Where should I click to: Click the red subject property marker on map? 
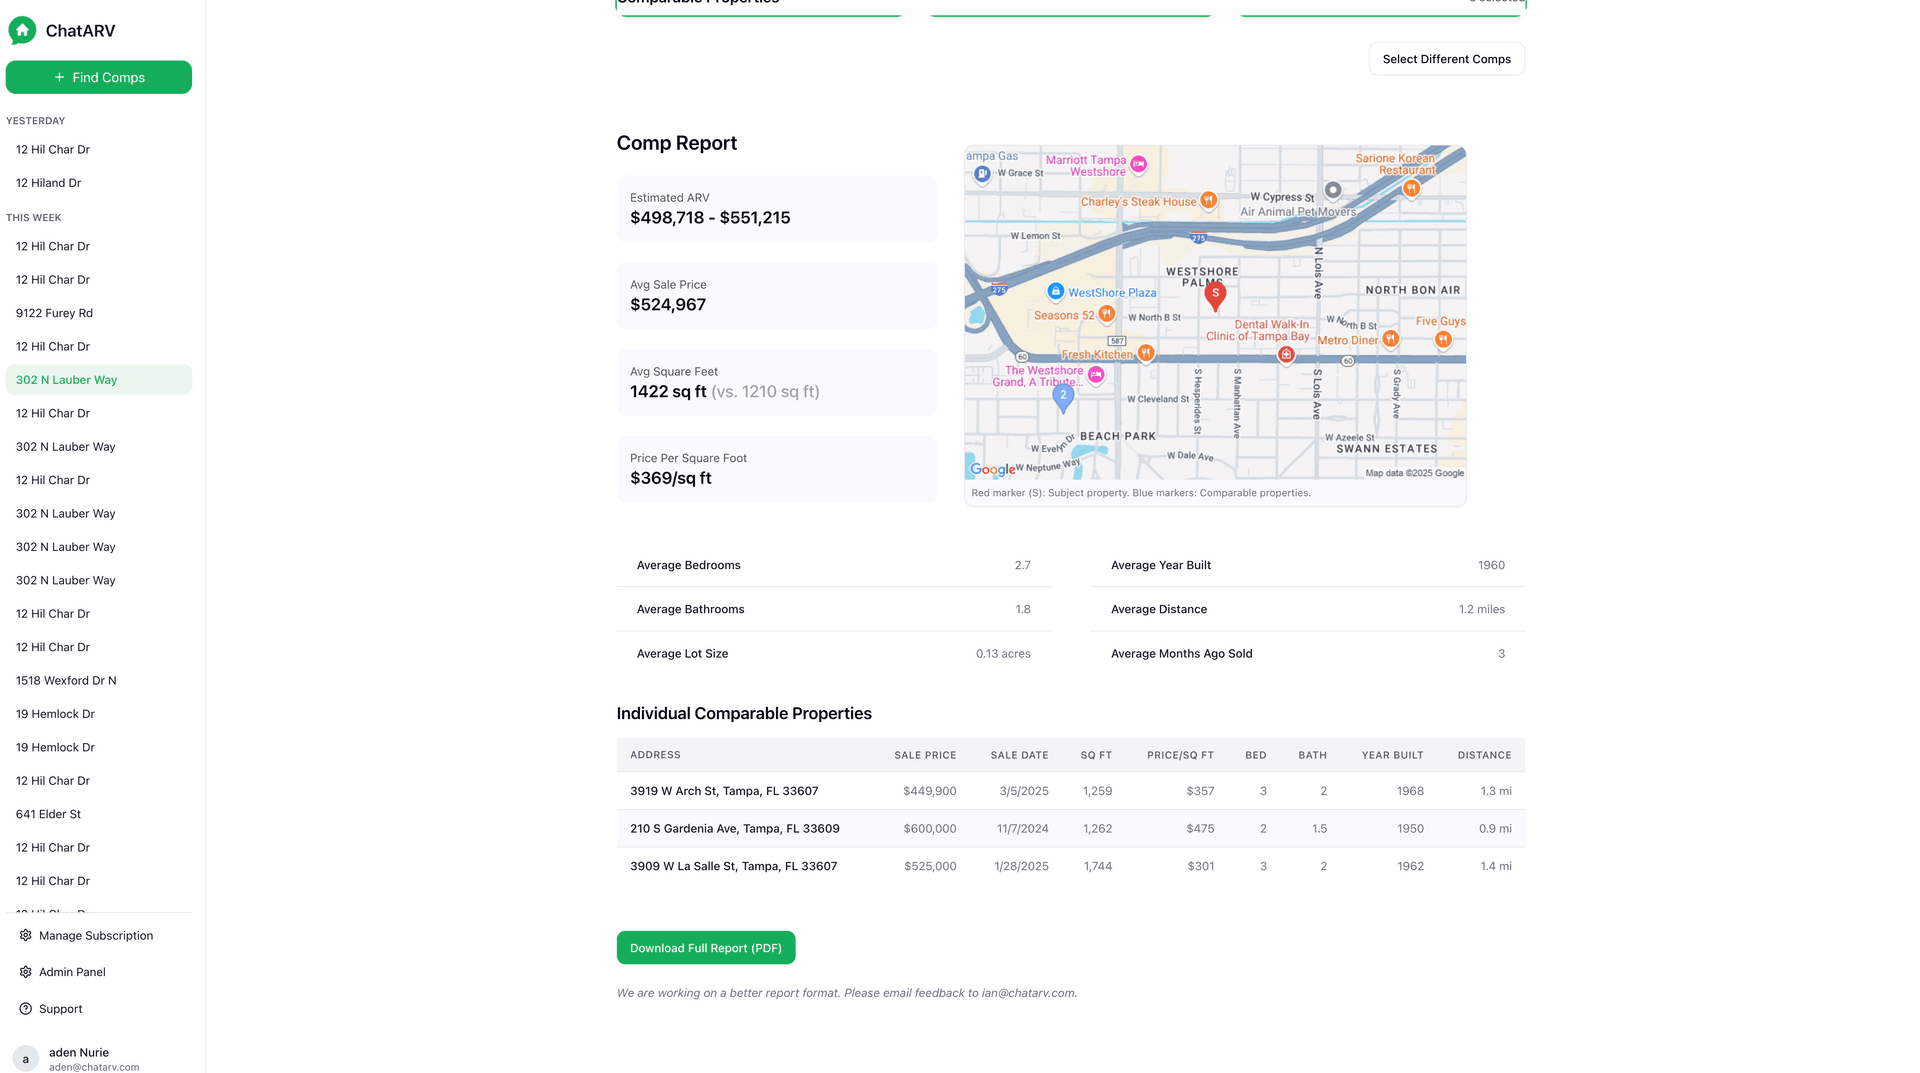coord(1215,295)
